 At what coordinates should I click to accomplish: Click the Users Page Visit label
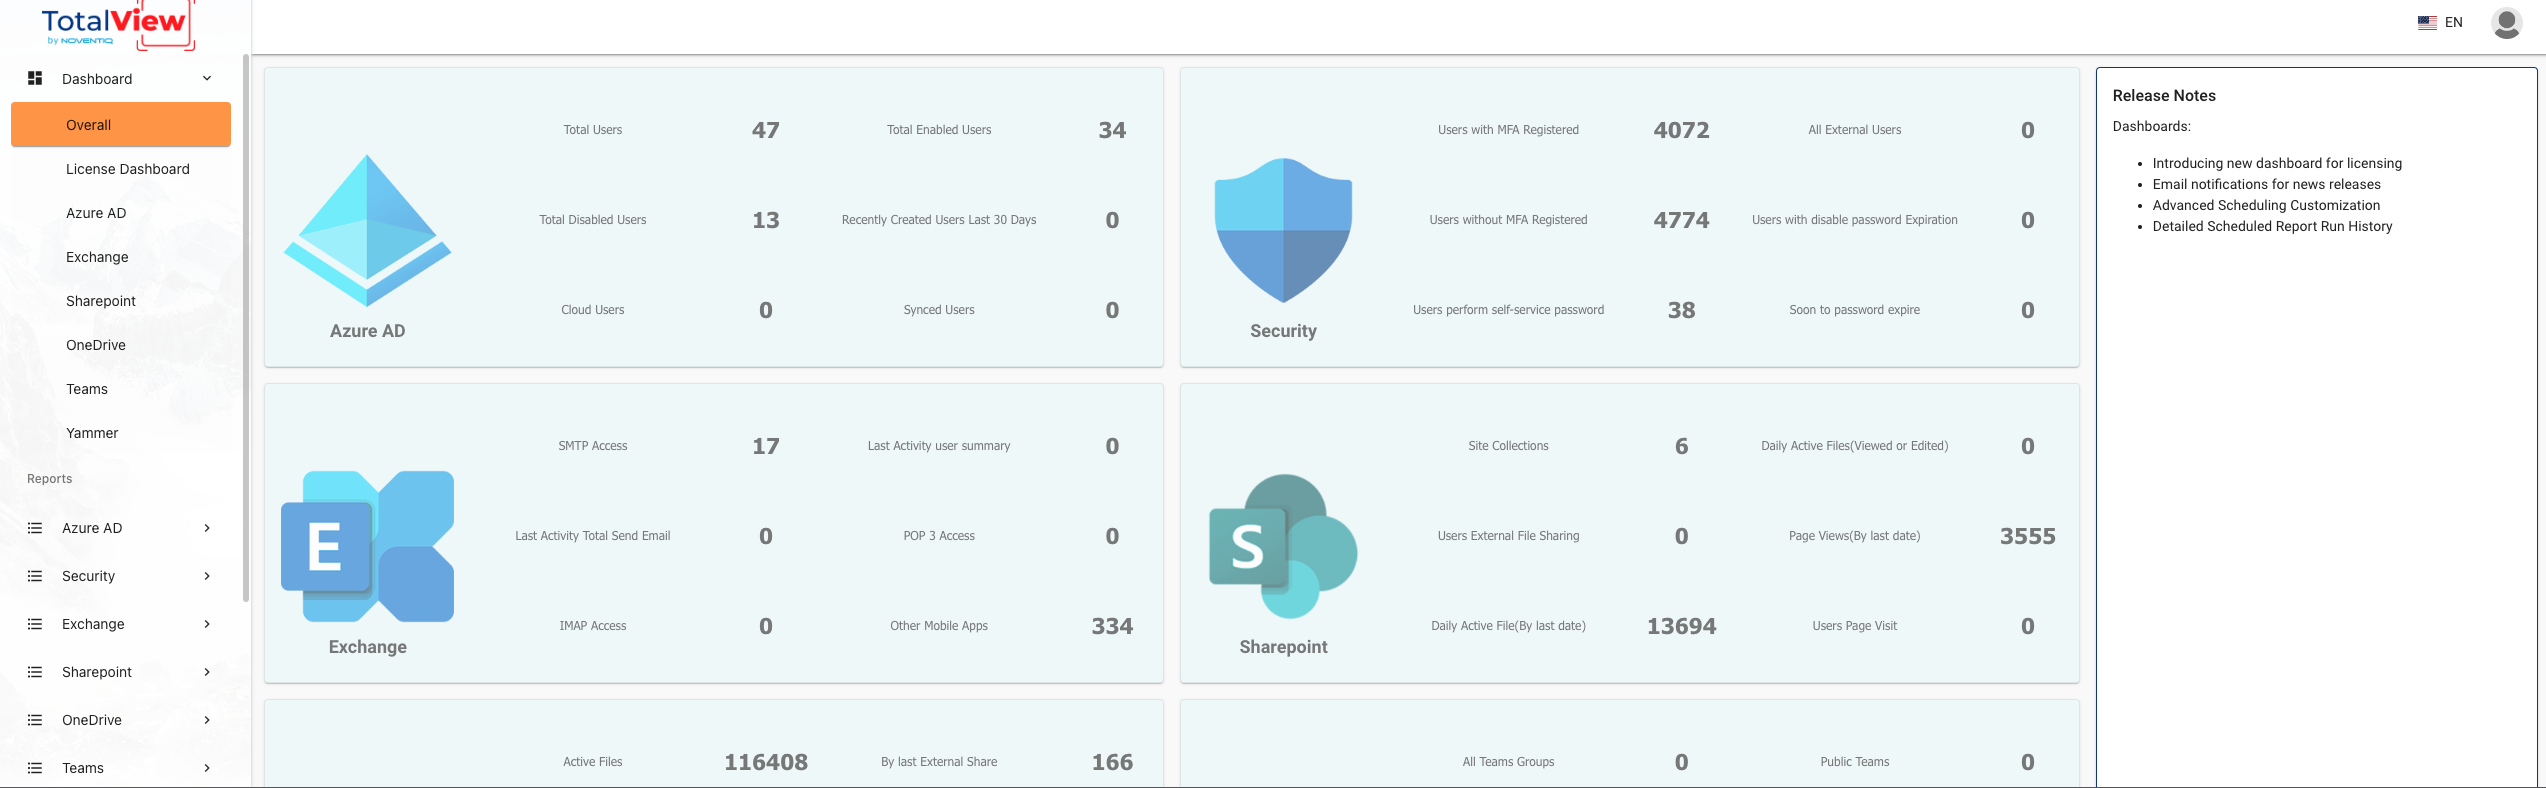[1855, 626]
